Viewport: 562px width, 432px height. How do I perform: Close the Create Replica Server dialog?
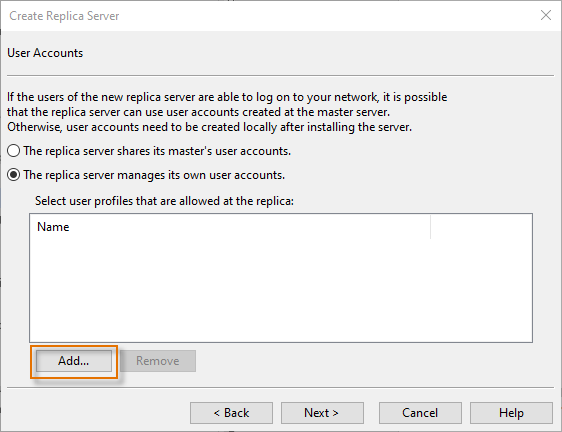[546, 15]
